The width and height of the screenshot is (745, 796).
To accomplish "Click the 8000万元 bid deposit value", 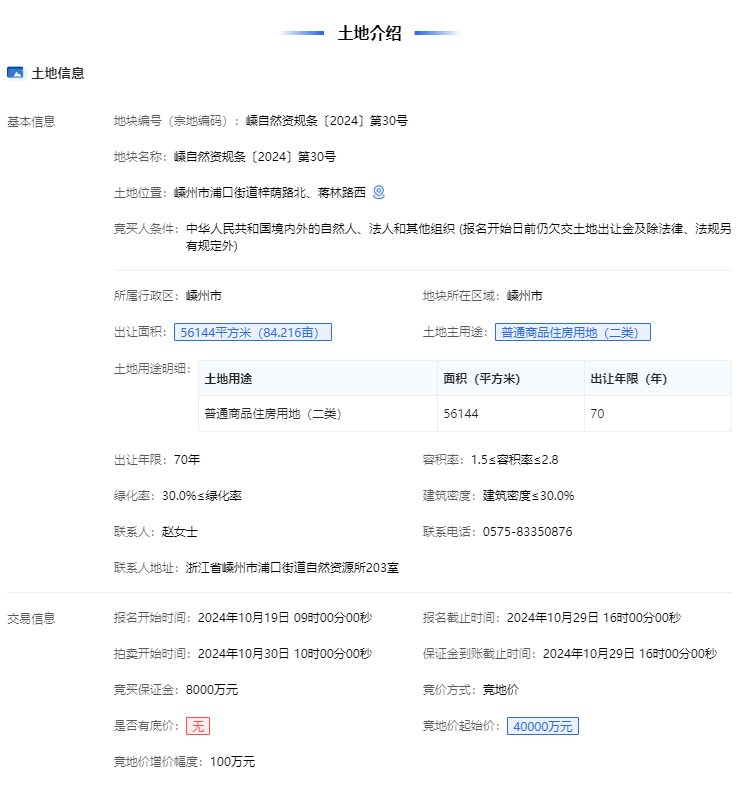I will 212,689.
